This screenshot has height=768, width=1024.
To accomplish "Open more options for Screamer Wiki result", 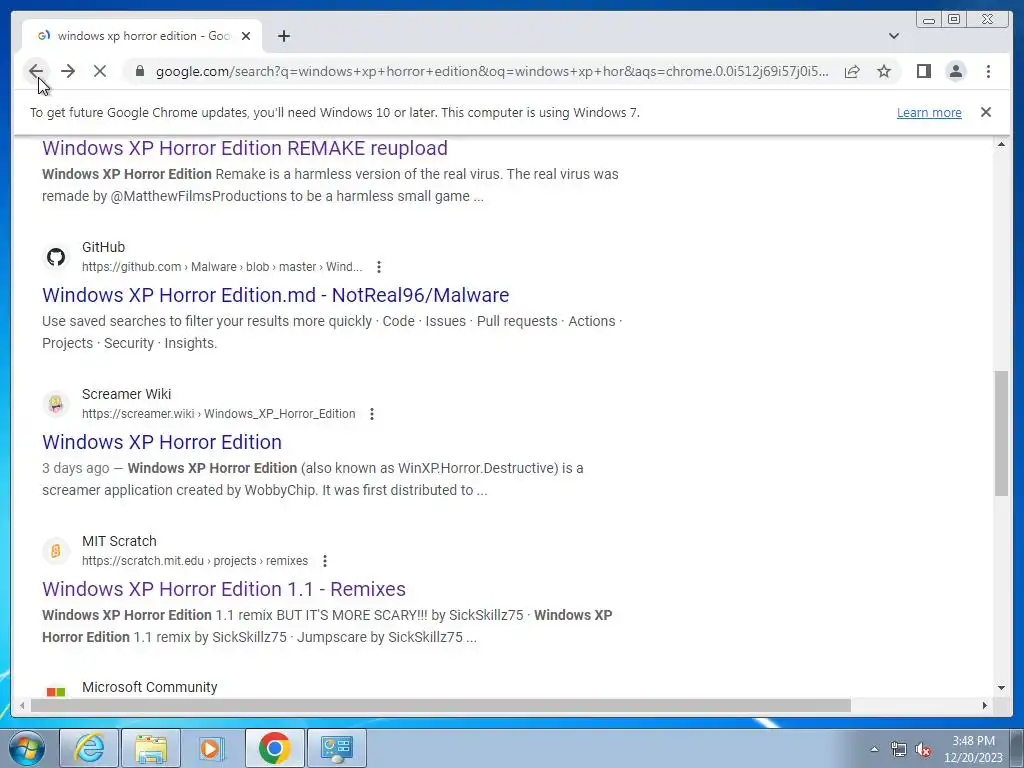I will tap(372, 413).
